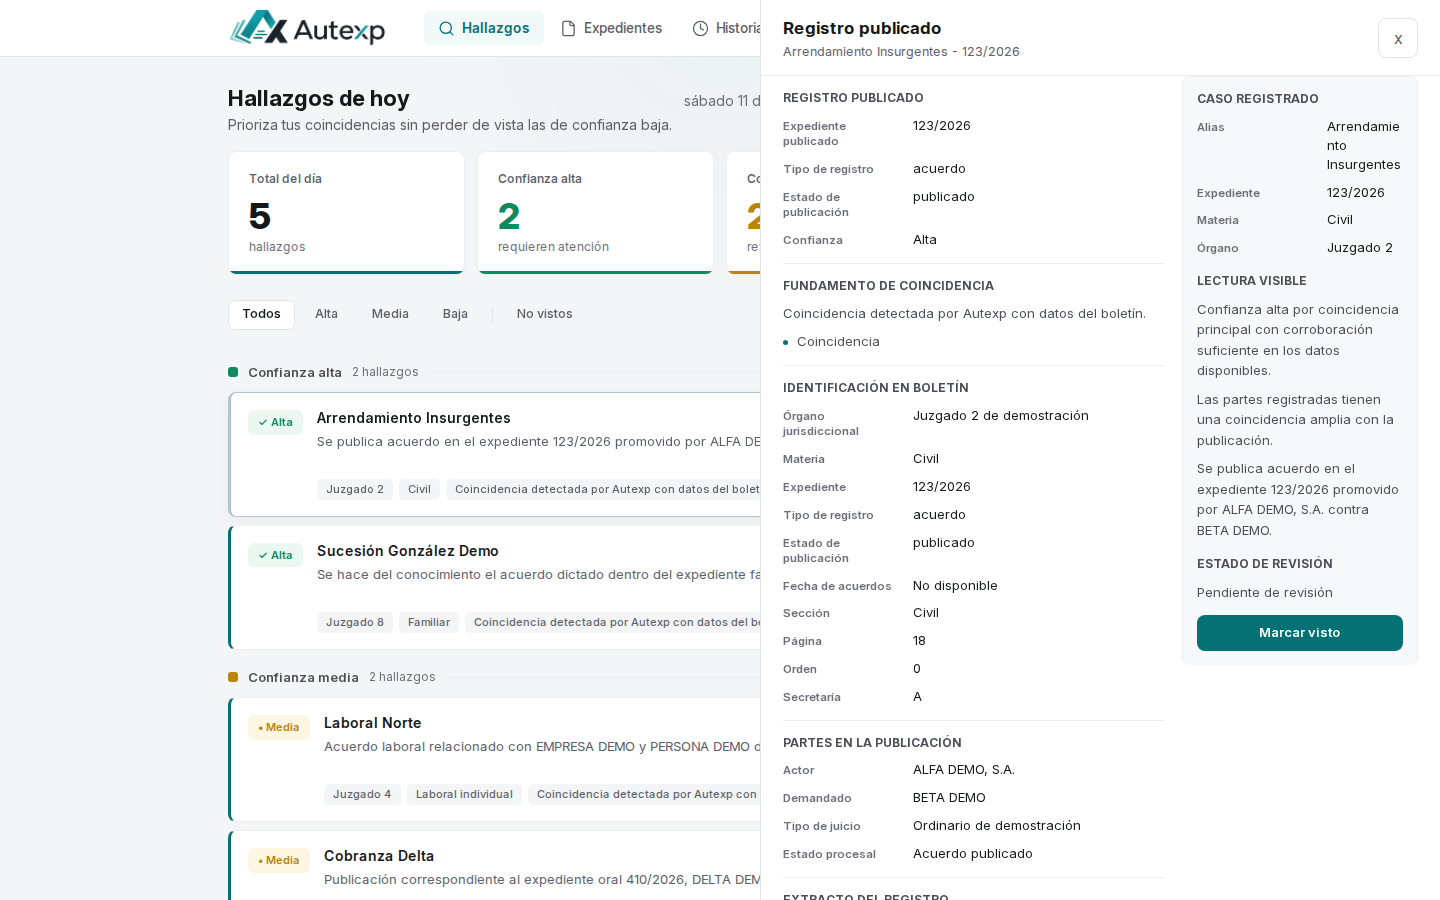Viewport: 1440px width, 900px height.
Task: Click 'Pendiente de revisión' status text
Action: click(x=1265, y=593)
